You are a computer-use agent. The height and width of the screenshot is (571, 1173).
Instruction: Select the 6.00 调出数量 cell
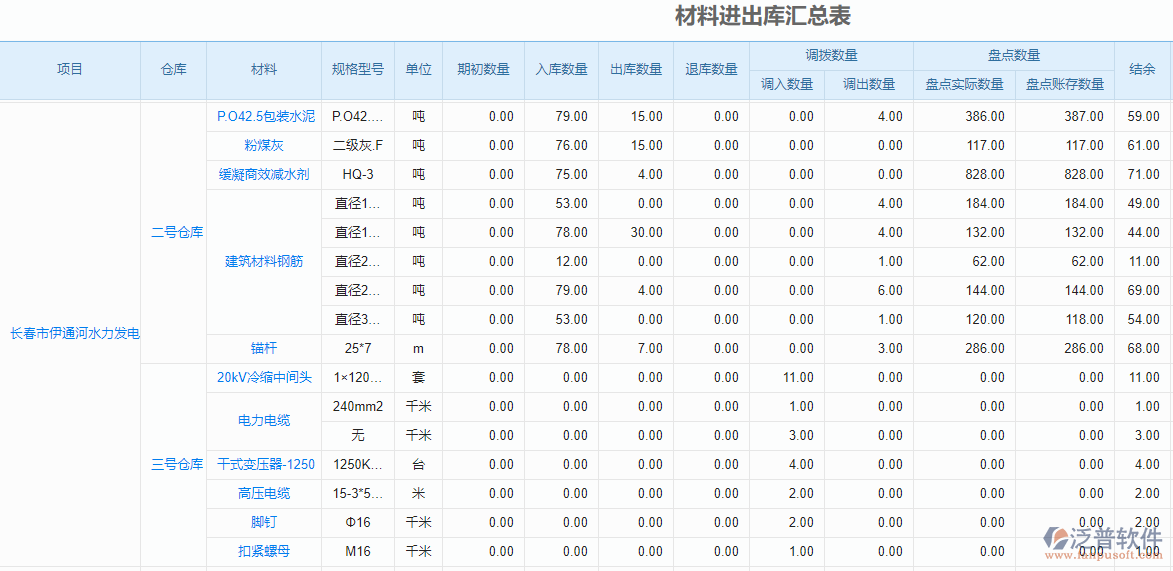tap(869, 290)
